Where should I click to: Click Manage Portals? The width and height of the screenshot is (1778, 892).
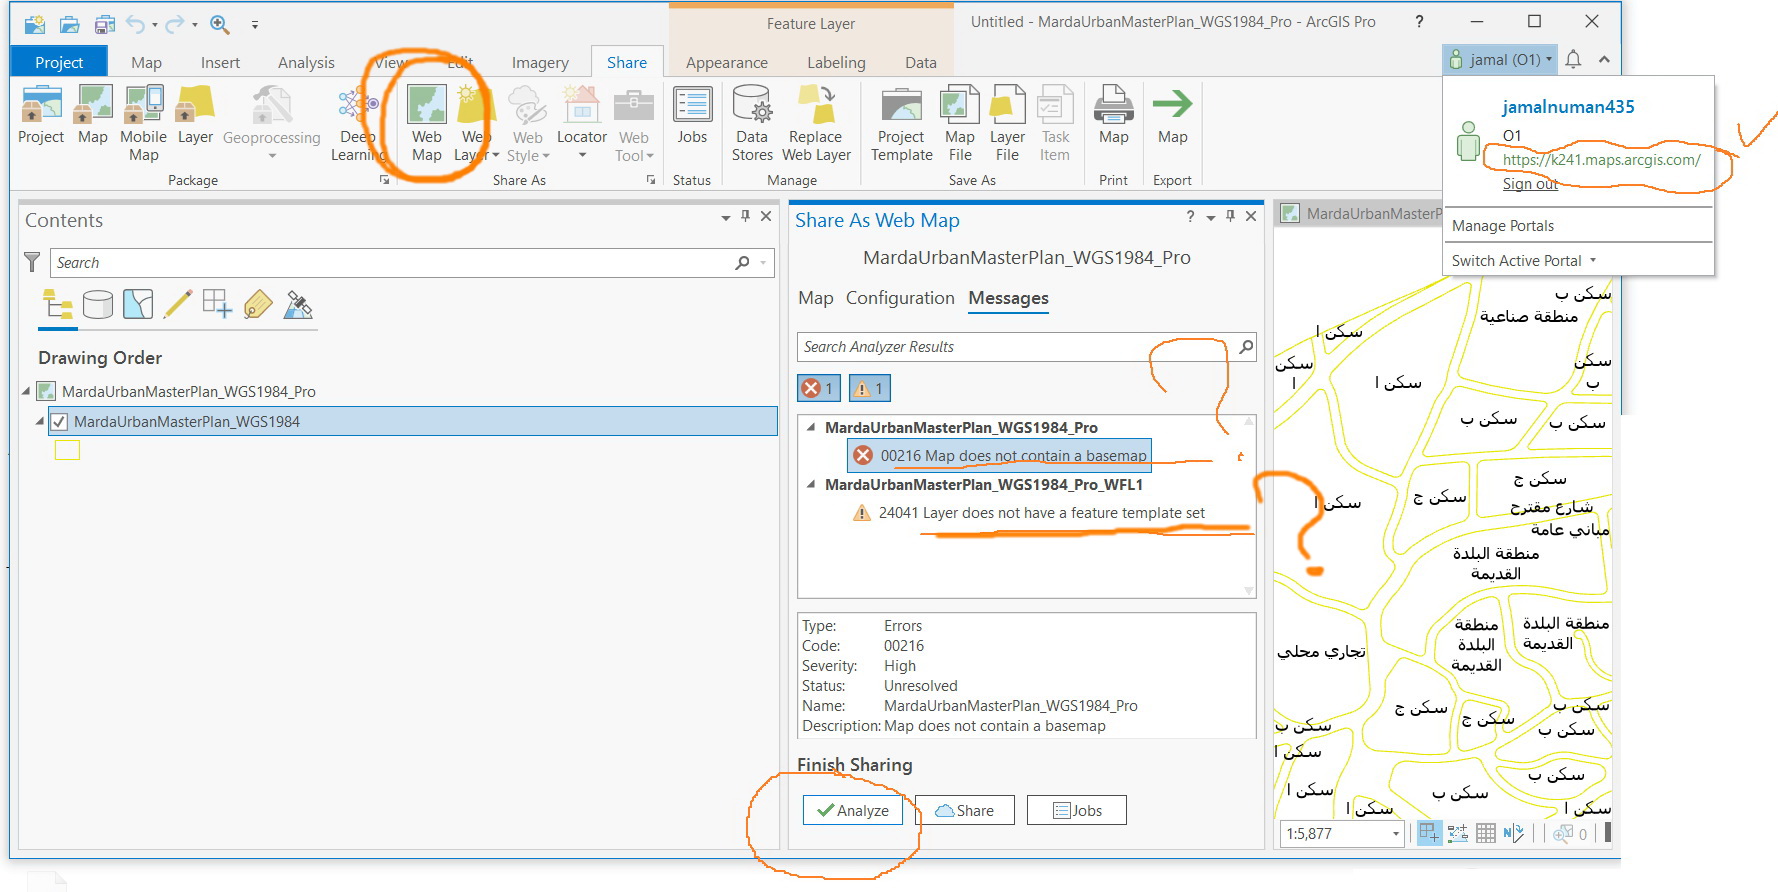tap(1503, 226)
